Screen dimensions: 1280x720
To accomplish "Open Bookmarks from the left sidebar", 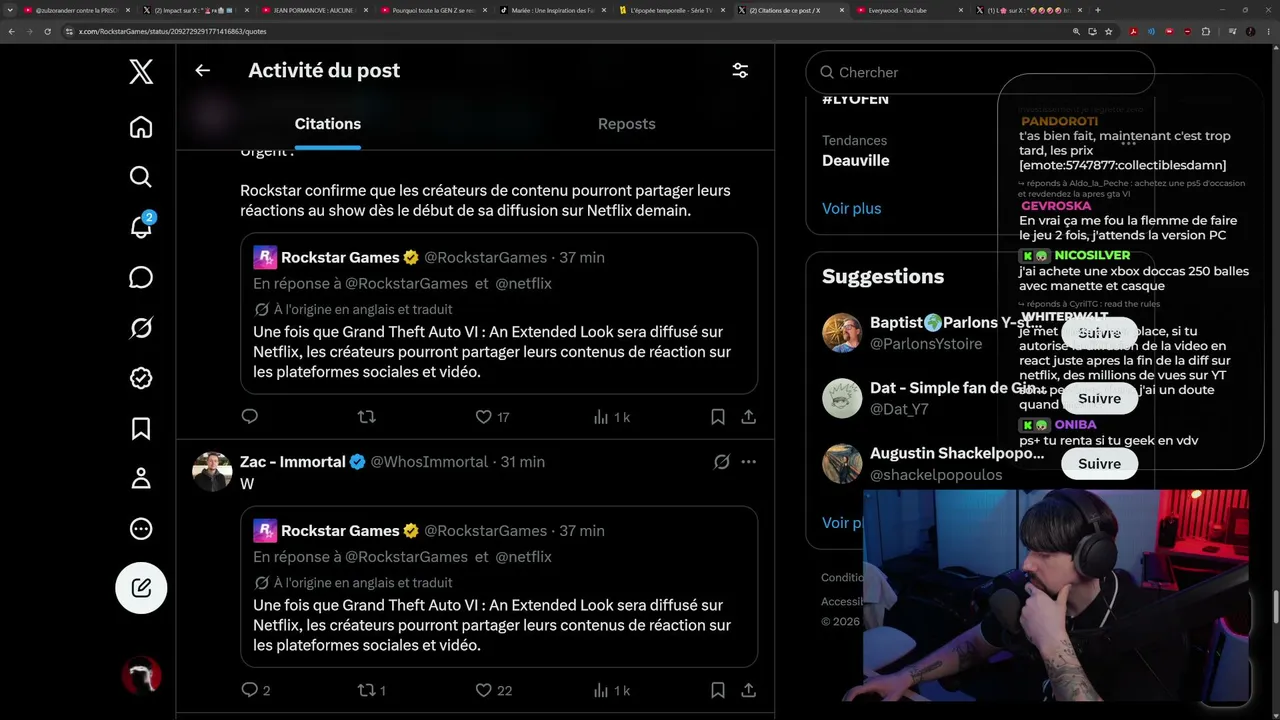I will [141, 428].
